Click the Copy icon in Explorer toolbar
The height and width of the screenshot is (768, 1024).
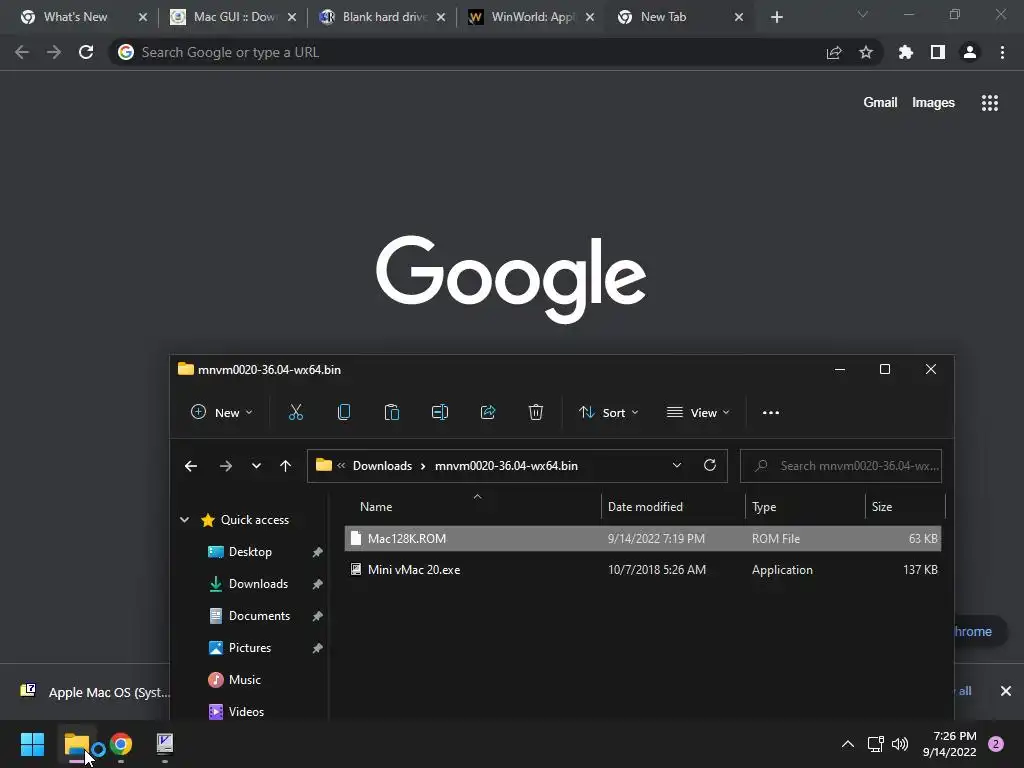click(x=344, y=412)
